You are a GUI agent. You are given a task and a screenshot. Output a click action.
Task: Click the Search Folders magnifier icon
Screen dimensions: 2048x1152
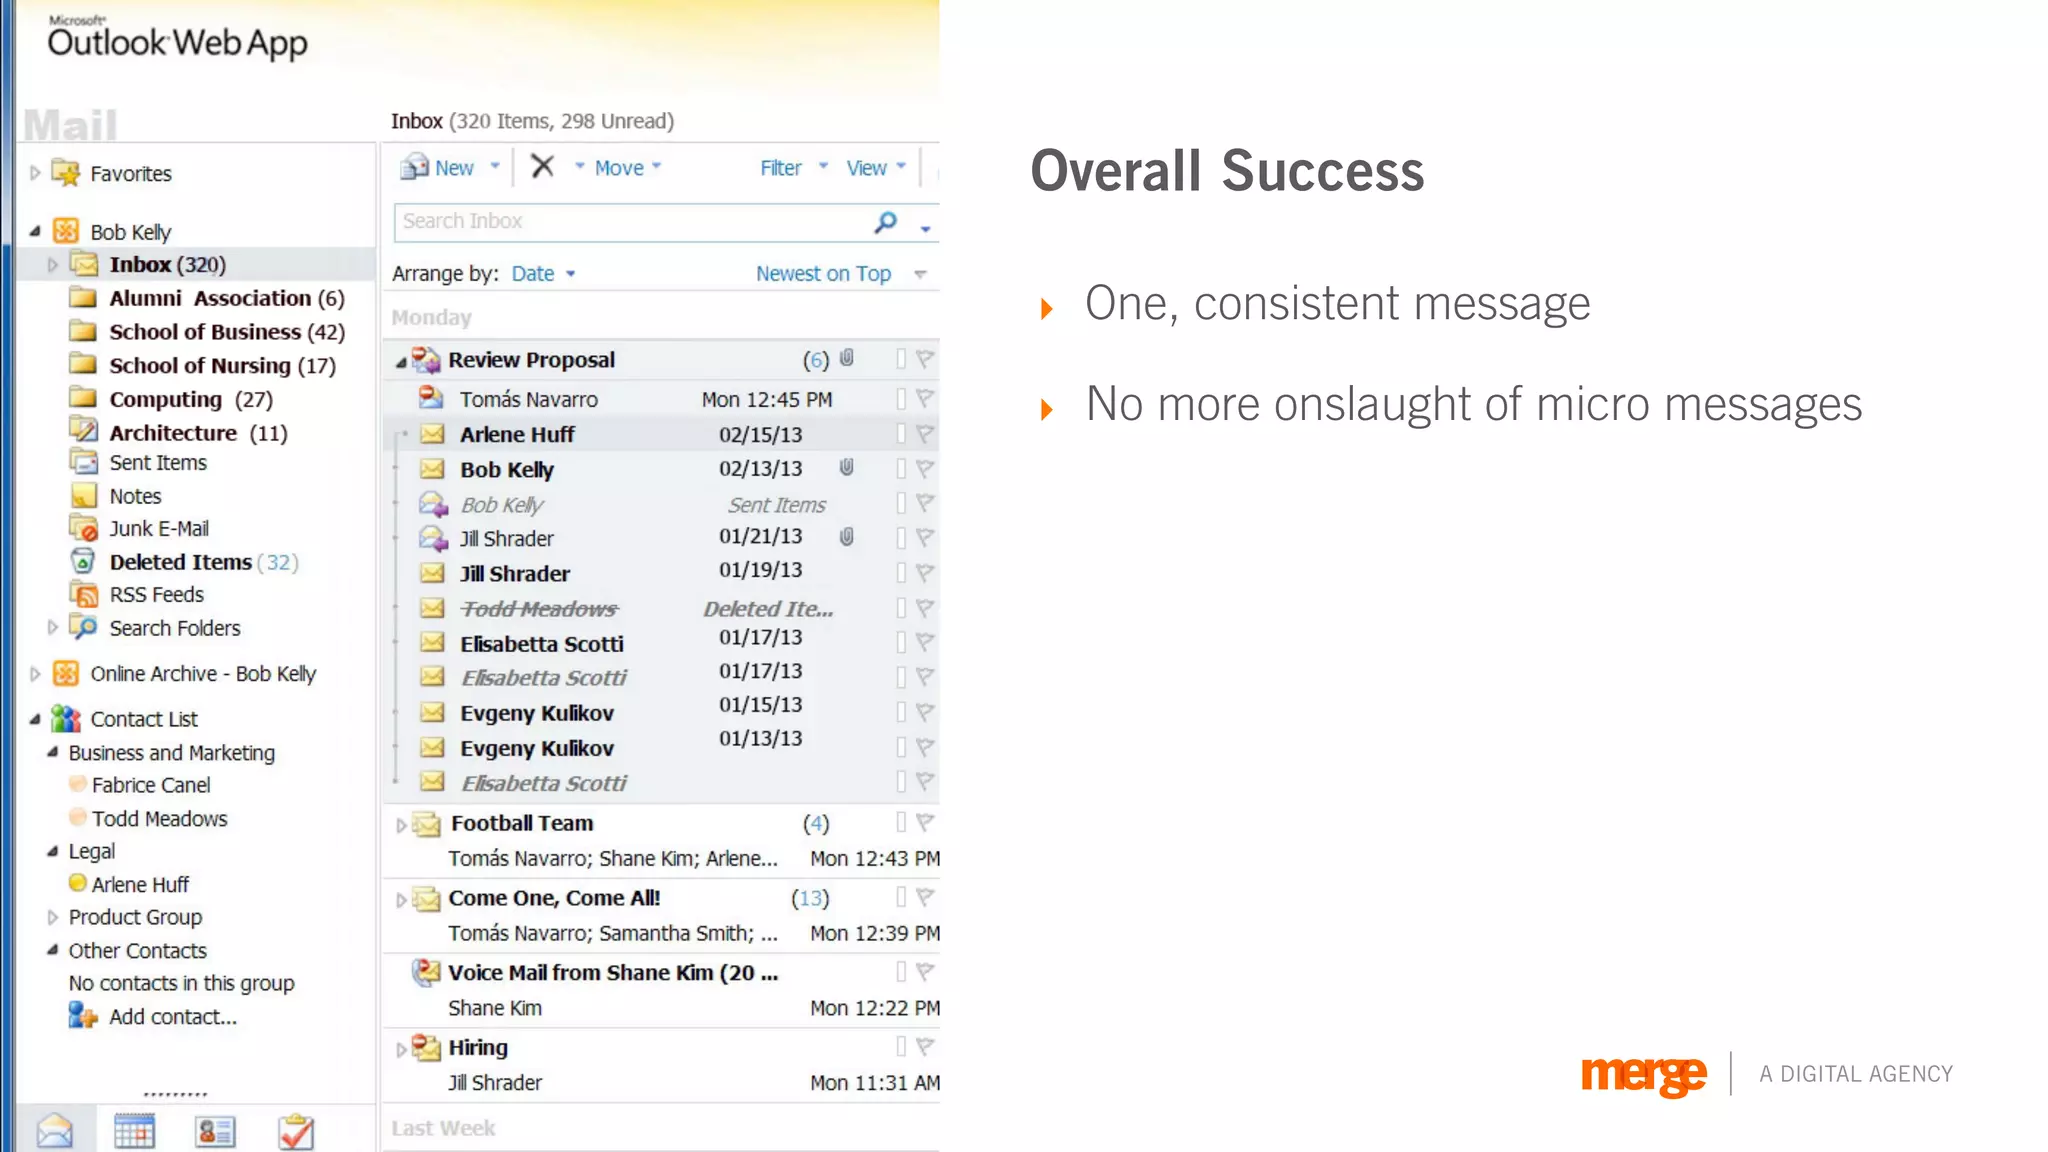pyautogui.click(x=84, y=627)
